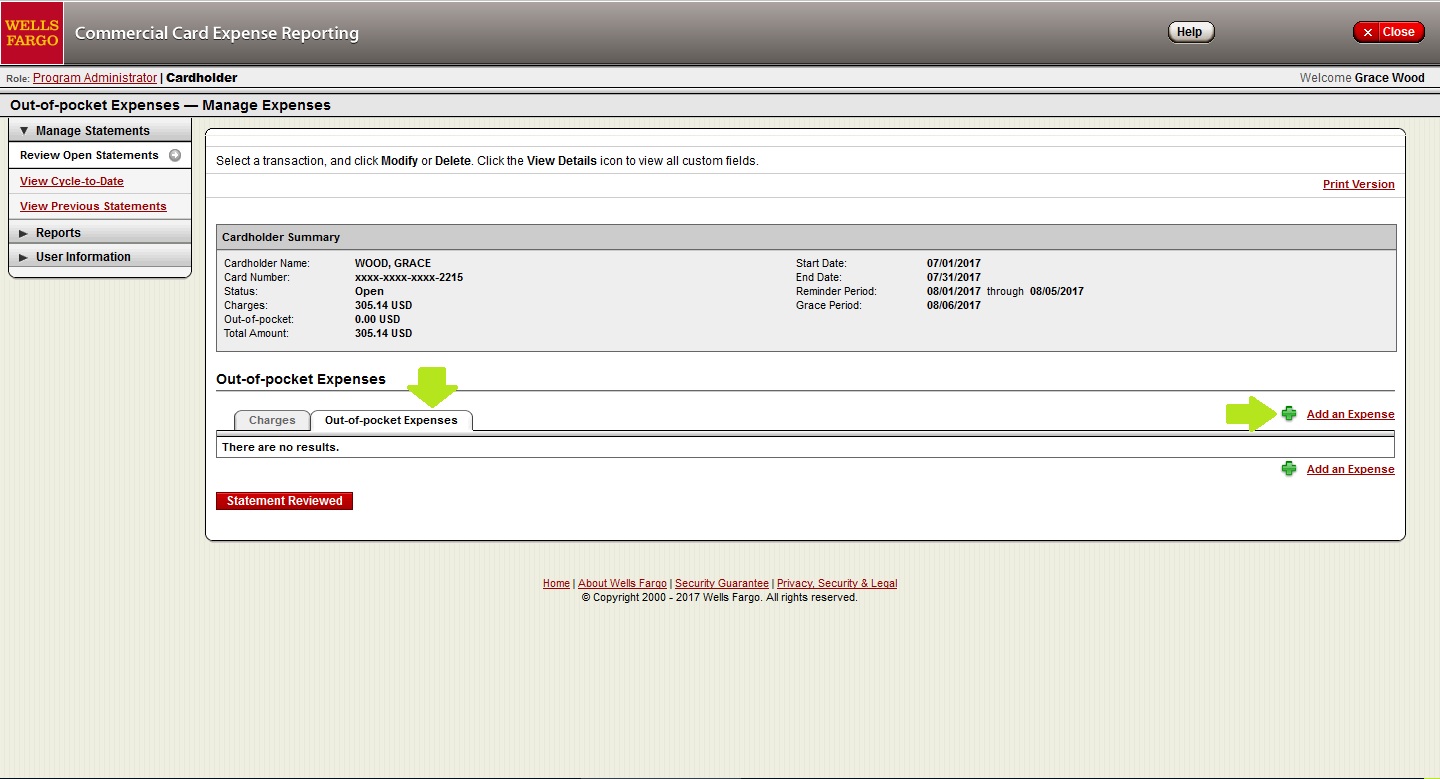This screenshot has width=1440, height=779.
Task: Switch to the Charges tab
Action: (272, 420)
